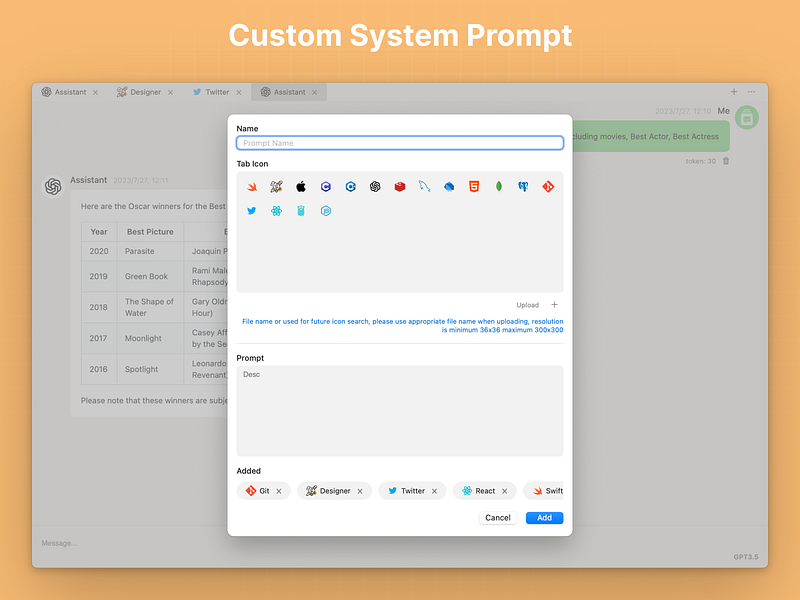Viewport: 800px width, 600px height.
Task: Pick the green MongoDB leaf icon
Action: pyautogui.click(x=498, y=187)
